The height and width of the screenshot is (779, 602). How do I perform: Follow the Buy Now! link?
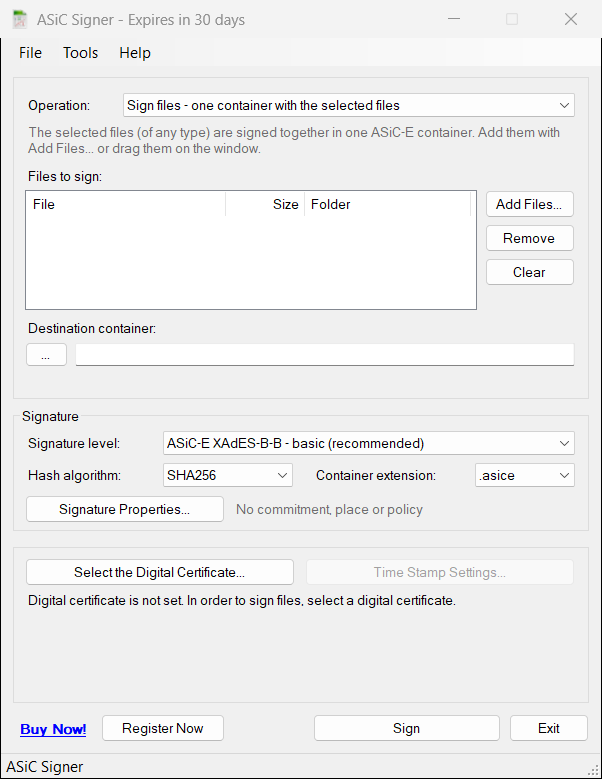(x=53, y=729)
